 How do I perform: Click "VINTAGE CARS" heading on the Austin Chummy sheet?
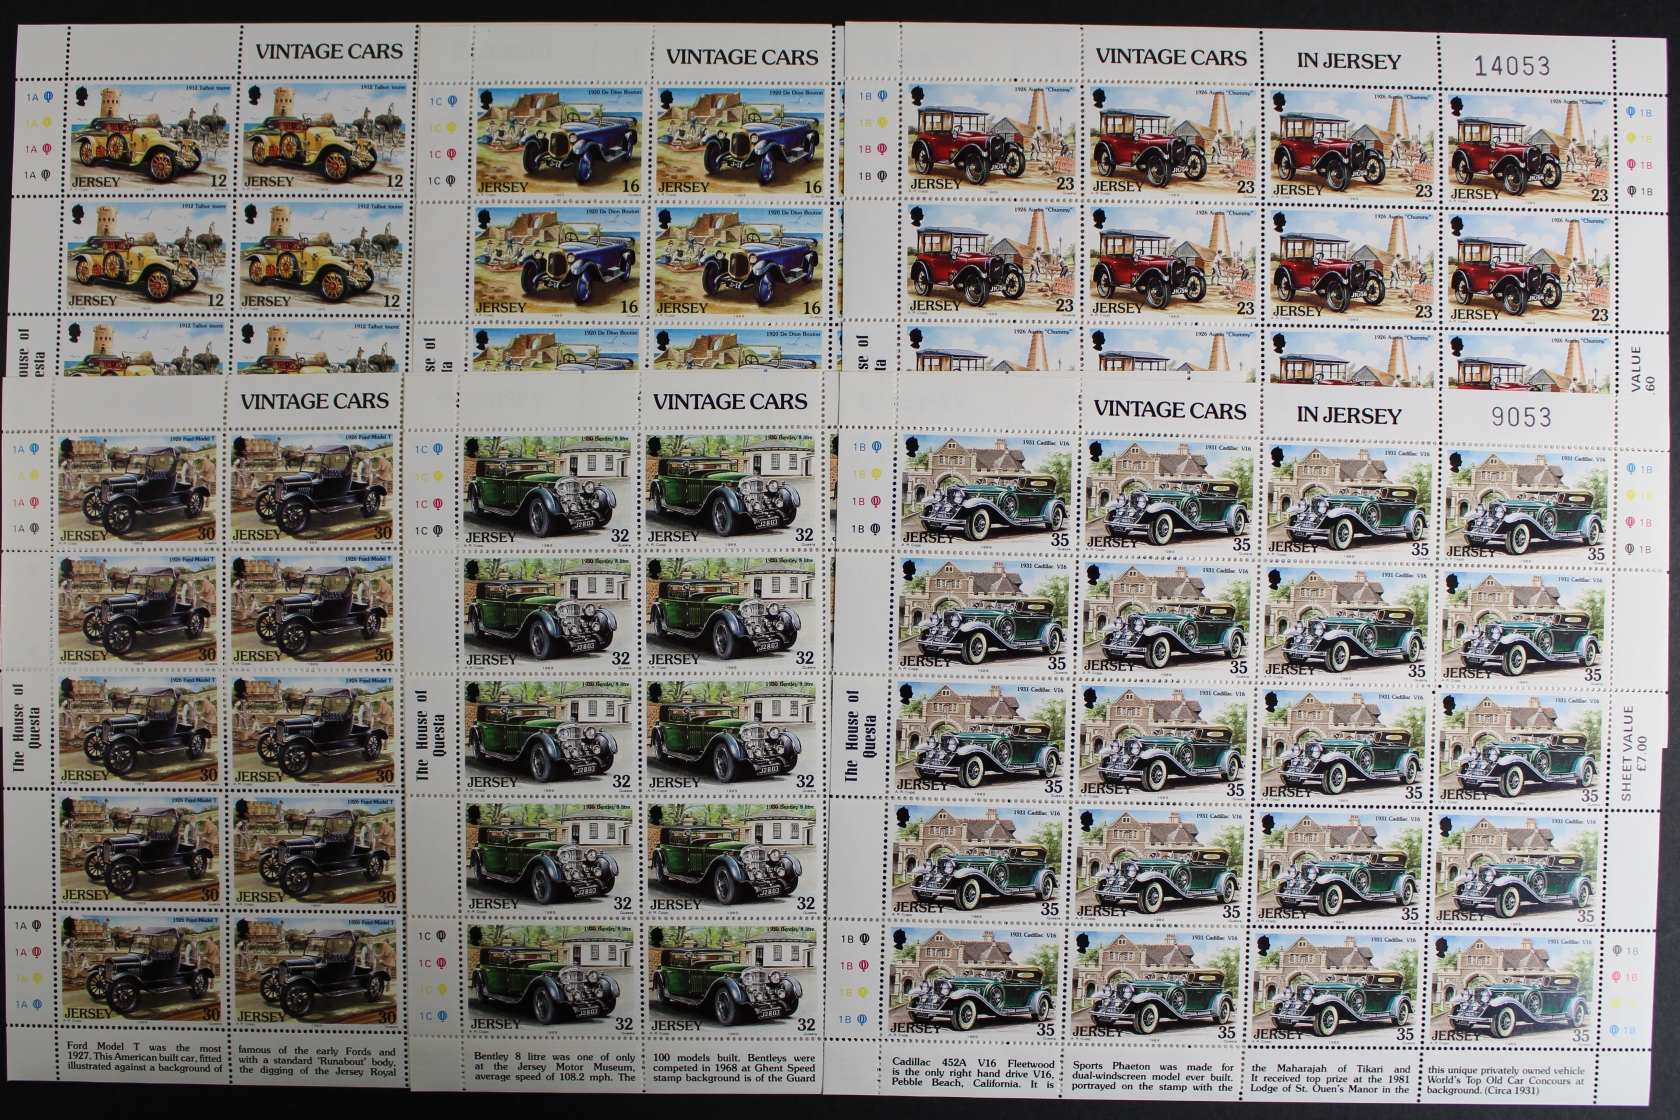1171,57
